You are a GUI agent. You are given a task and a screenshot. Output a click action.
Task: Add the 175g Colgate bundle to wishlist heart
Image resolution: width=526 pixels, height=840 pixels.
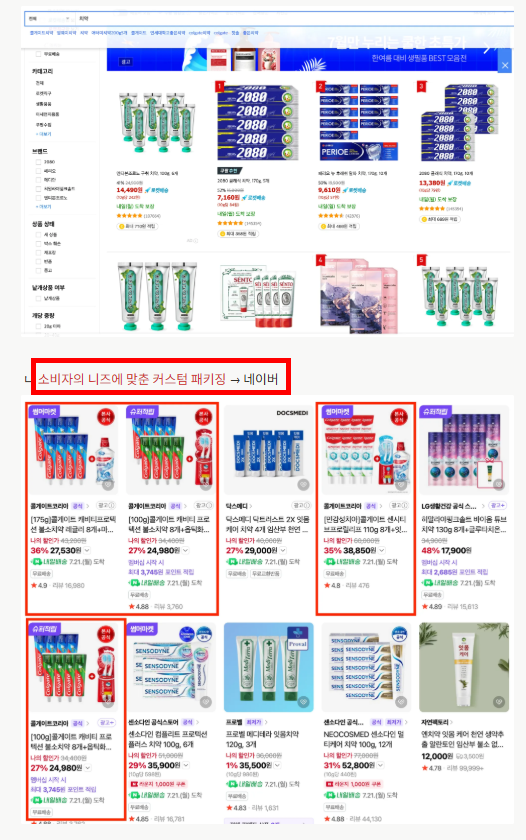point(108,484)
